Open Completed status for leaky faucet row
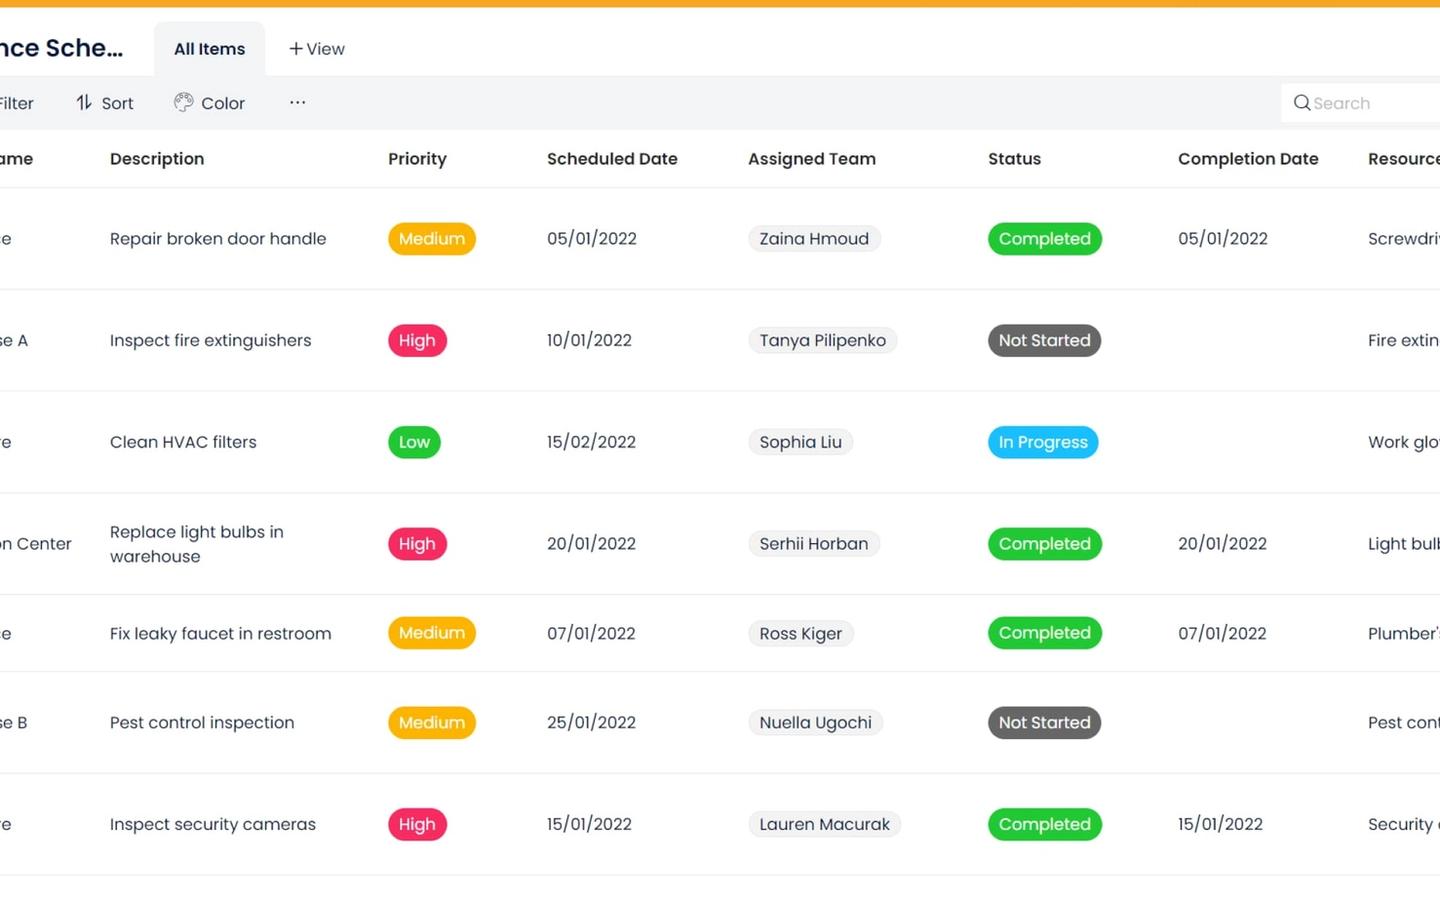Image resolution: width=1440 pixels, height=900 pixels. coord(1045,633)
